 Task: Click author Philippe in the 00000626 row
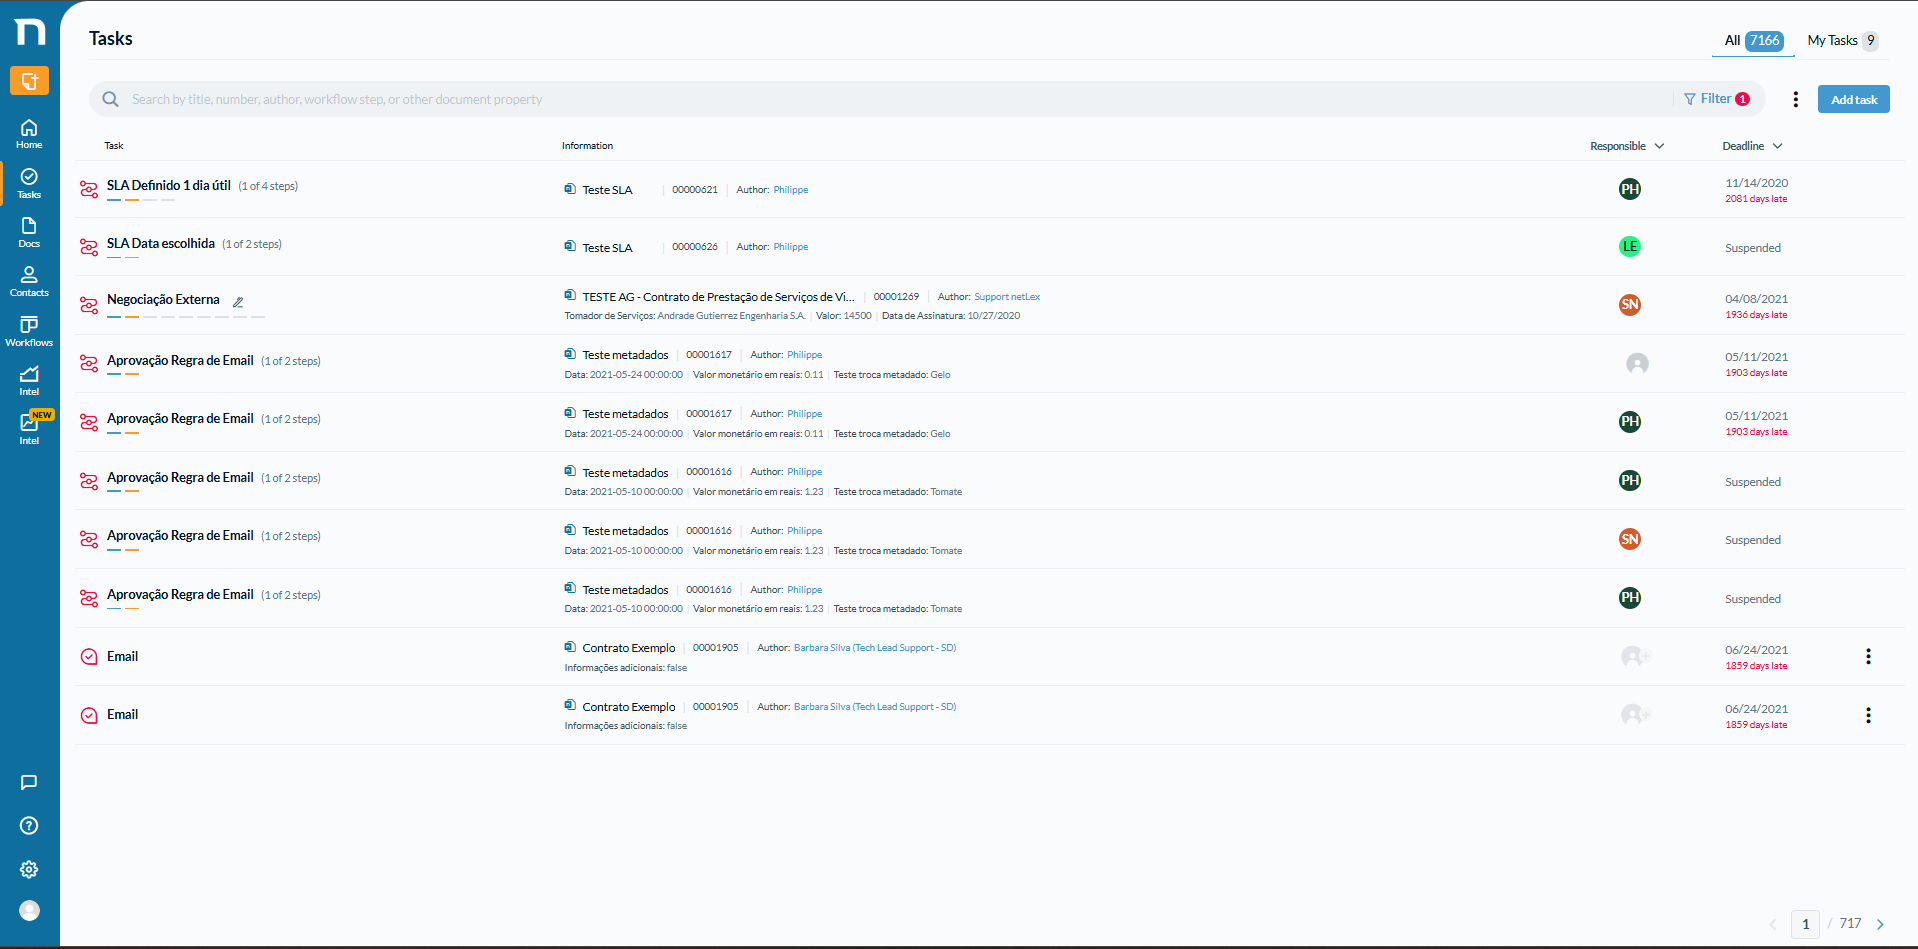coord(790,247)
